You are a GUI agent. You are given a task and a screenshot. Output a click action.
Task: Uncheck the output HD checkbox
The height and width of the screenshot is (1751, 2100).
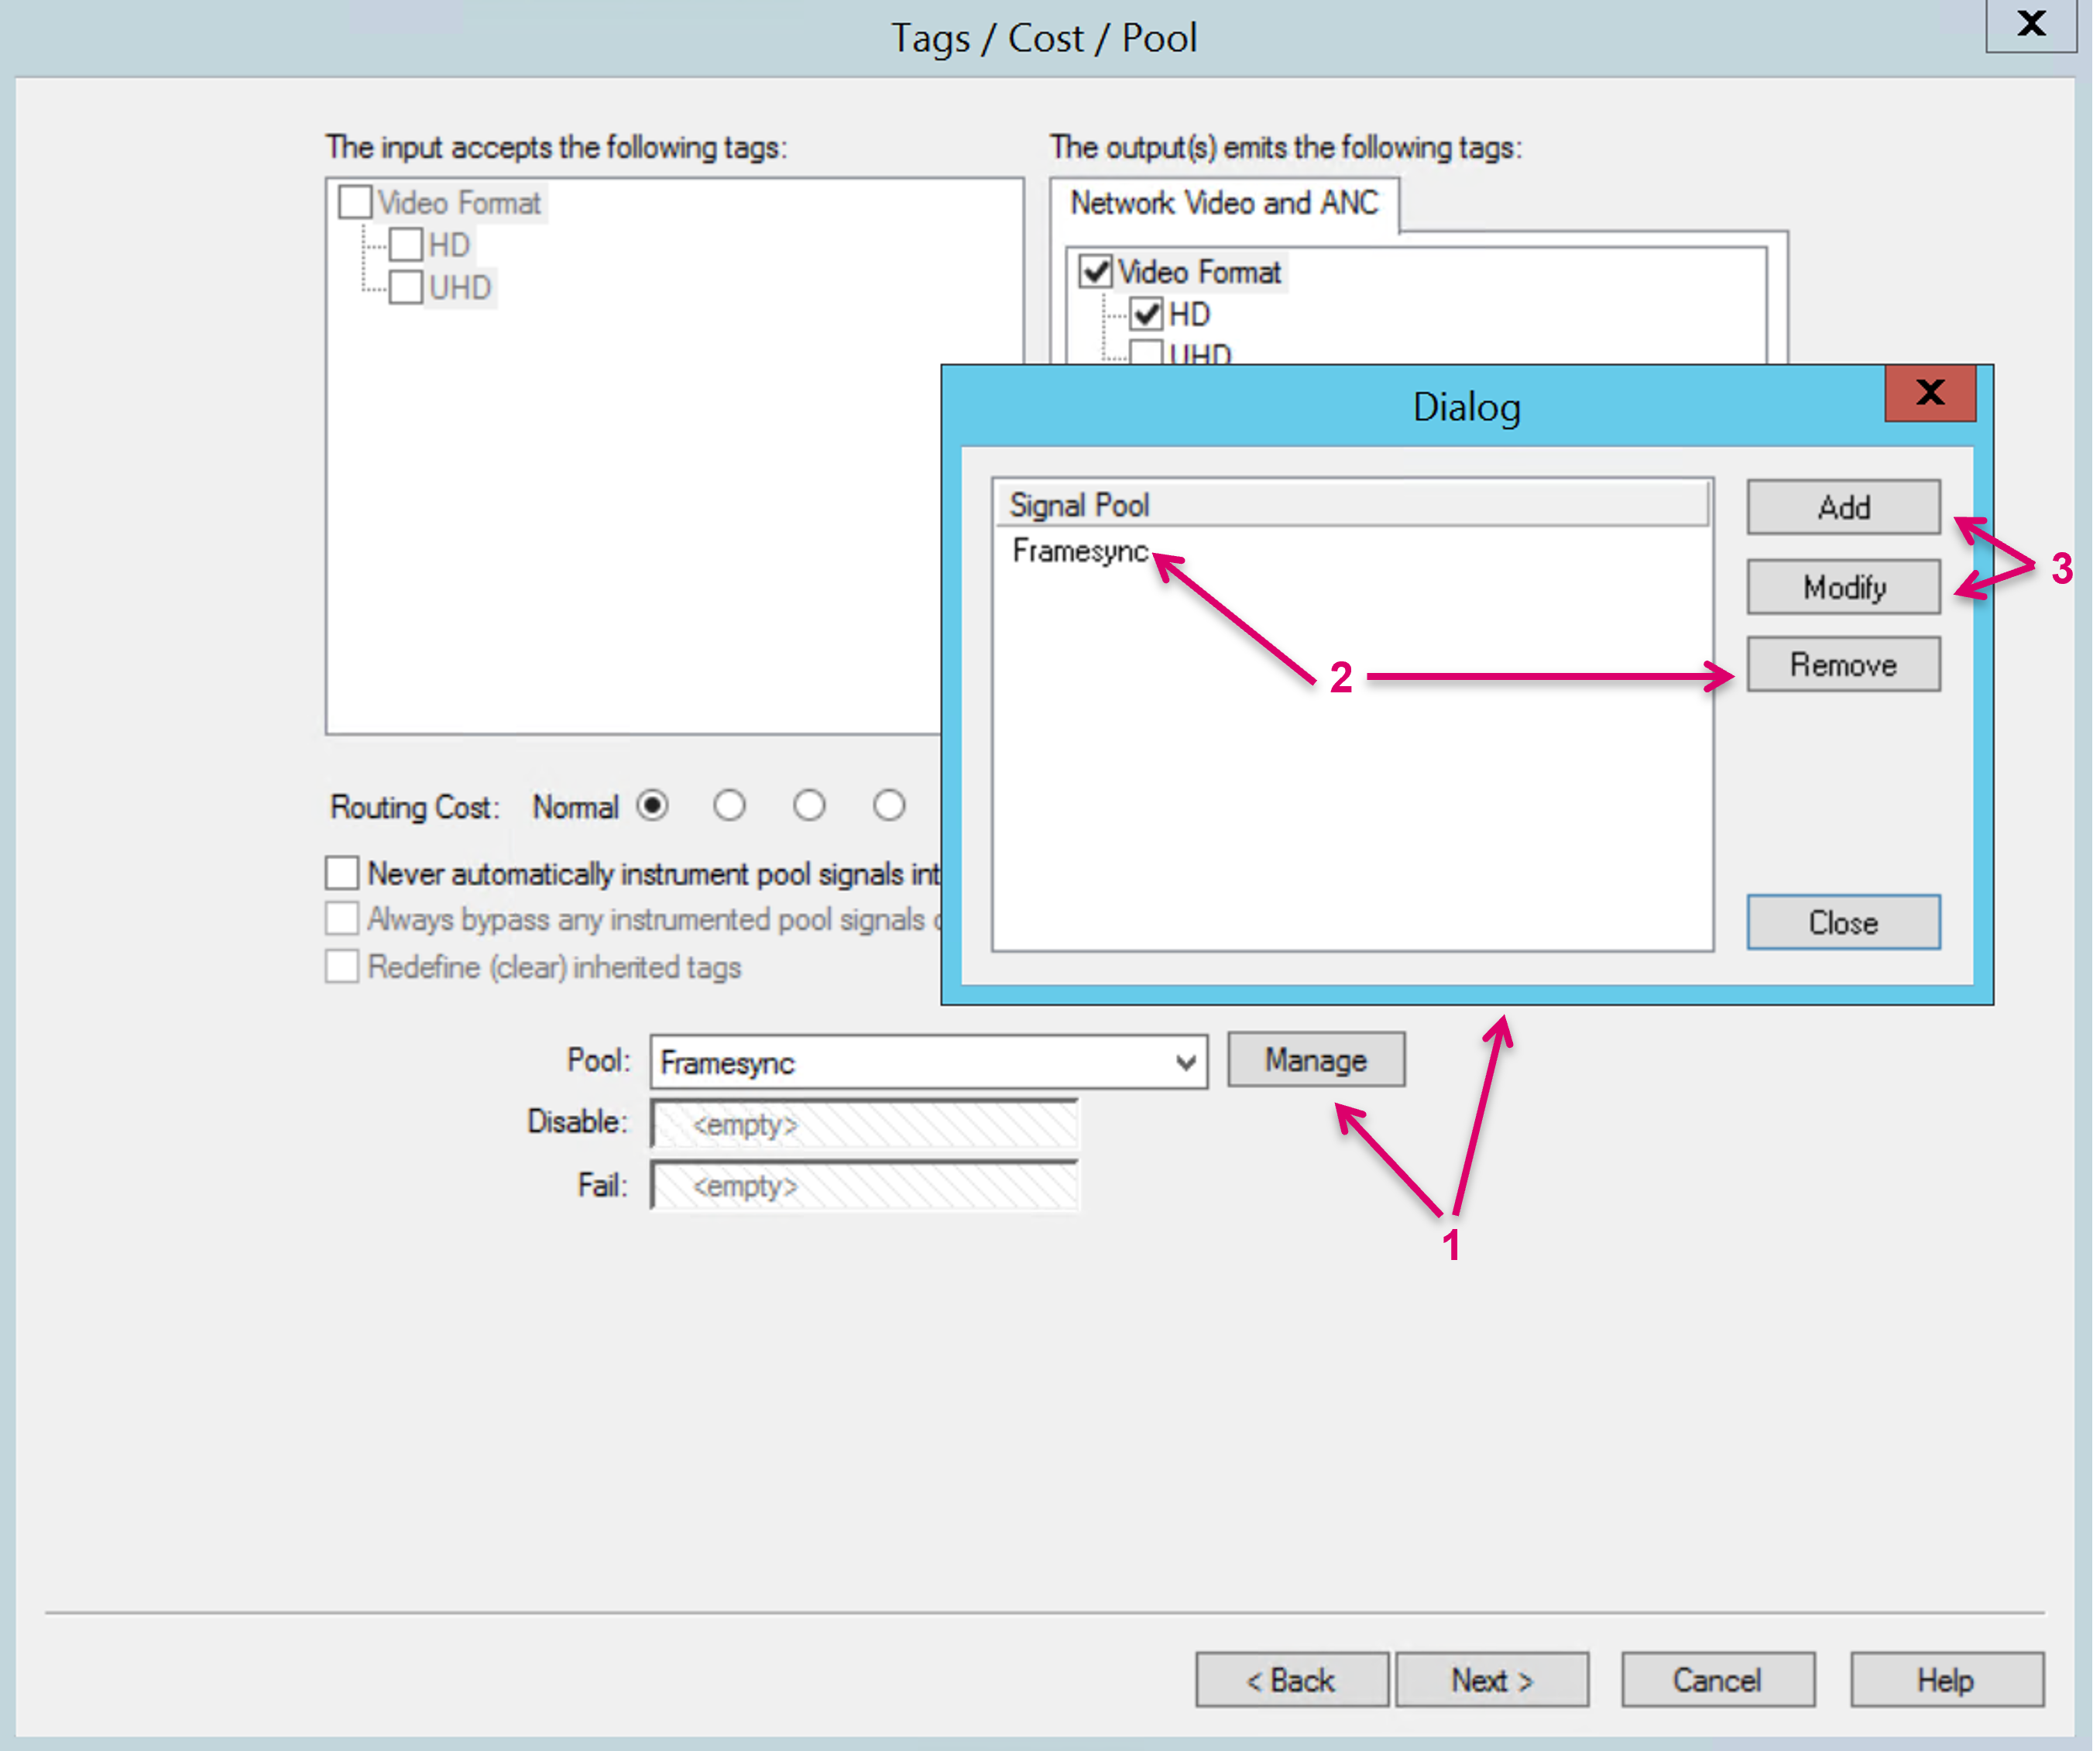tap(1147, 315)
